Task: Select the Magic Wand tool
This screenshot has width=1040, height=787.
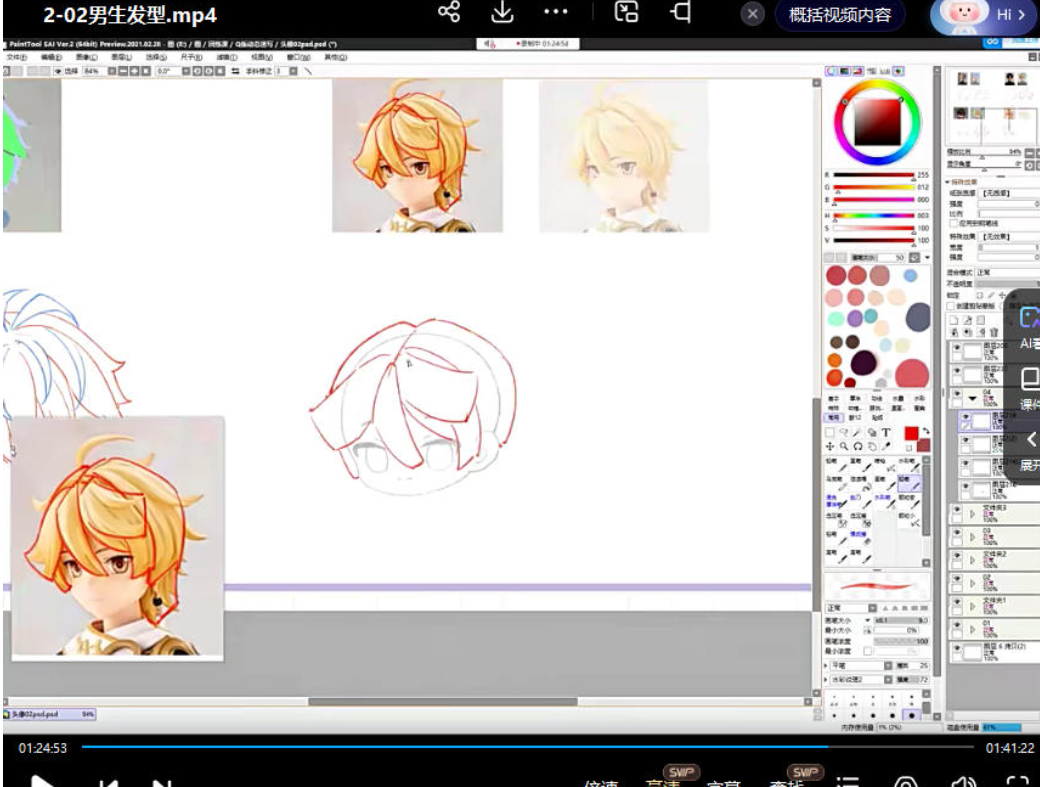Action: [858, 432]
